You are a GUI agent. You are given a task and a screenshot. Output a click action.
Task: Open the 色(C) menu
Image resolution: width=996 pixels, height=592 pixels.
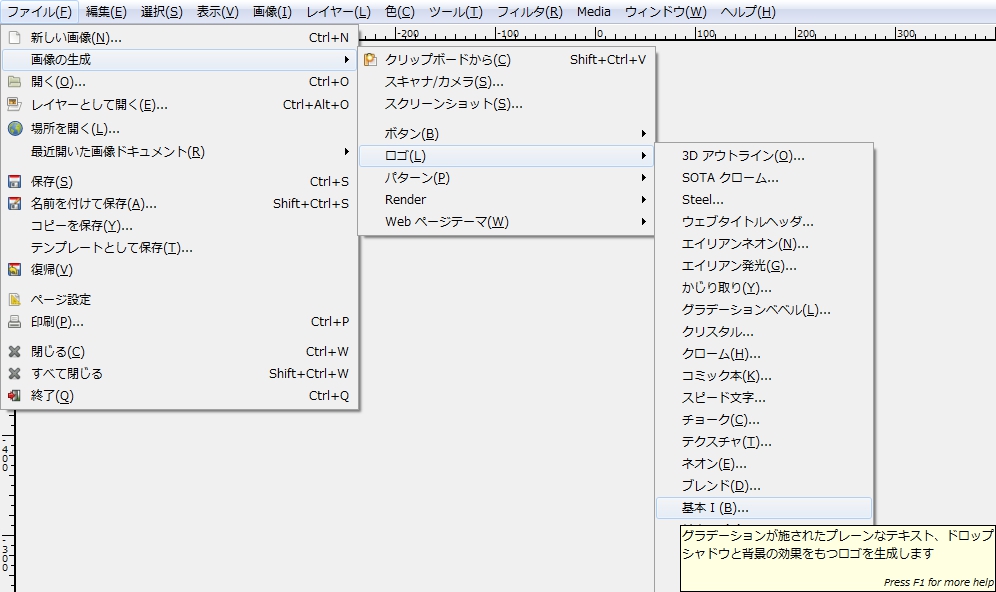[x=400, y=11]
